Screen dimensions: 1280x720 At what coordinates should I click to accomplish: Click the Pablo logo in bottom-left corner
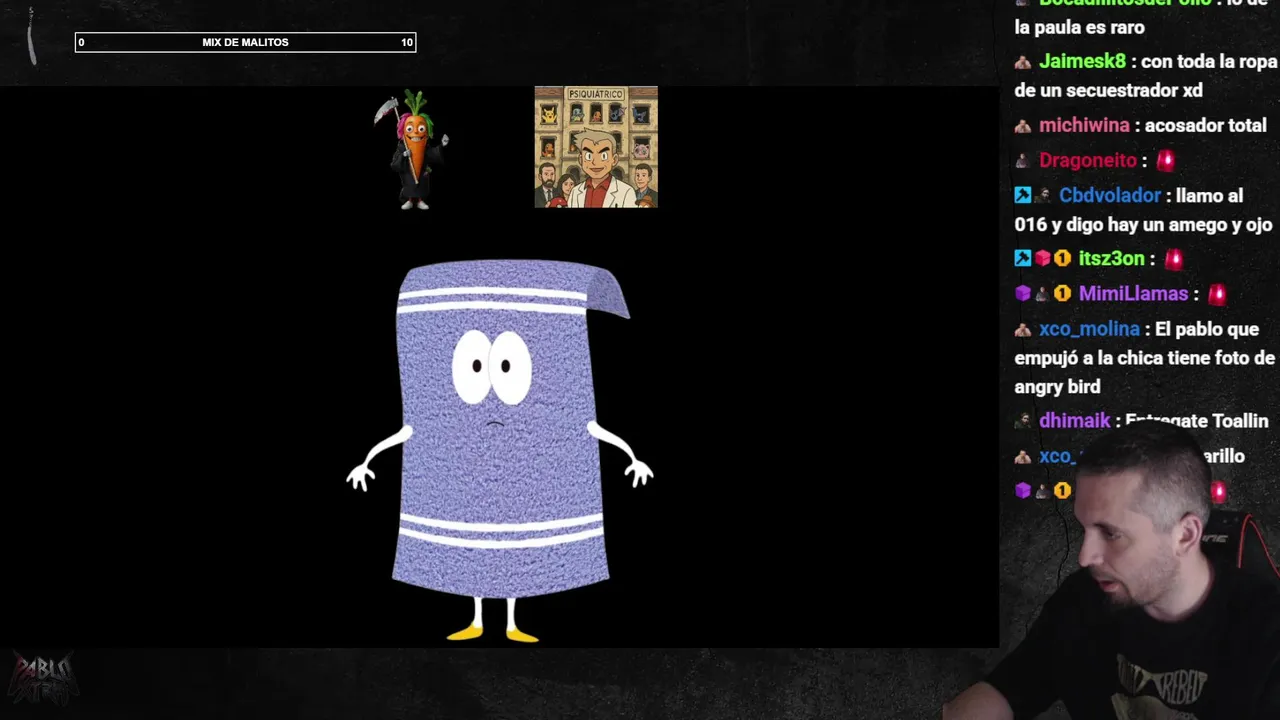[42, 680]
